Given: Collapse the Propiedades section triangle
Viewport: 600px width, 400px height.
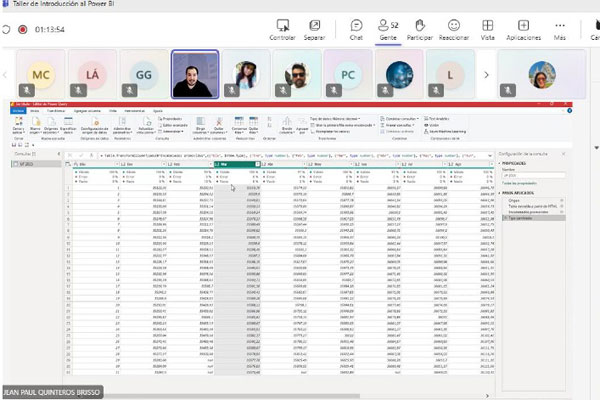Looking at the screenshot, I should tap(498, 164).
